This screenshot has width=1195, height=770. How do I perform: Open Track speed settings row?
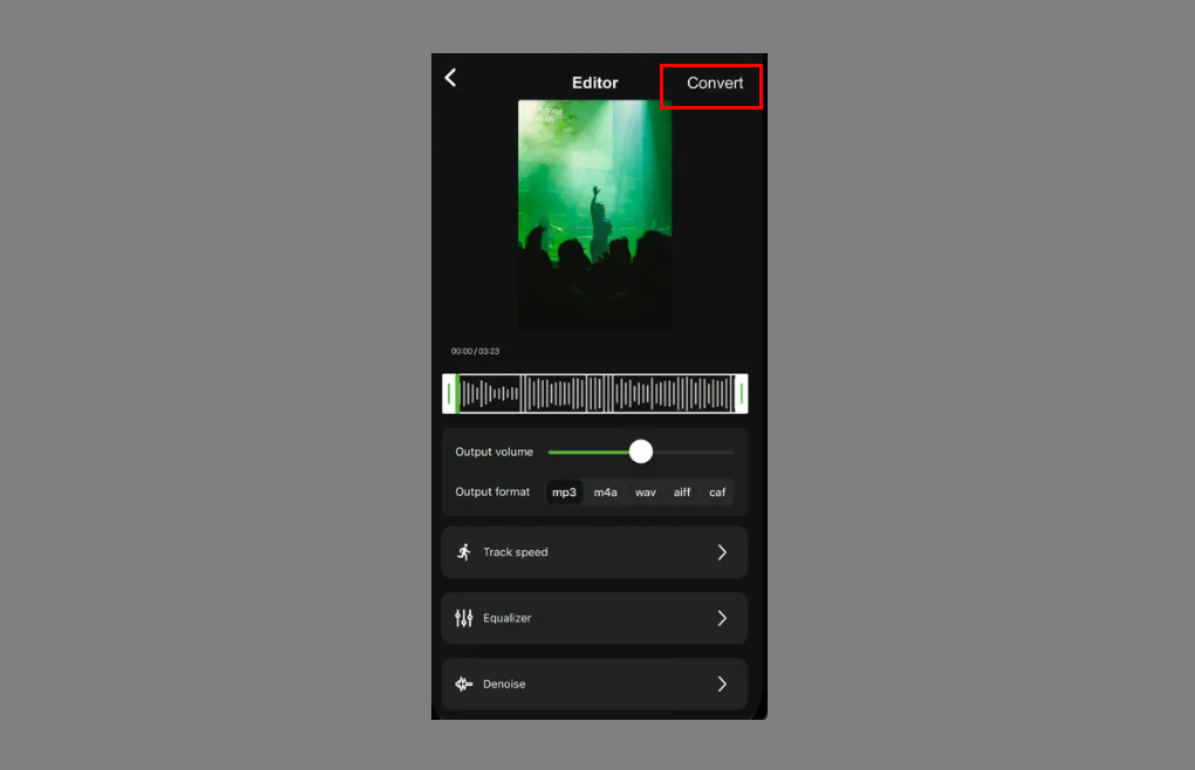click(594, 552)
